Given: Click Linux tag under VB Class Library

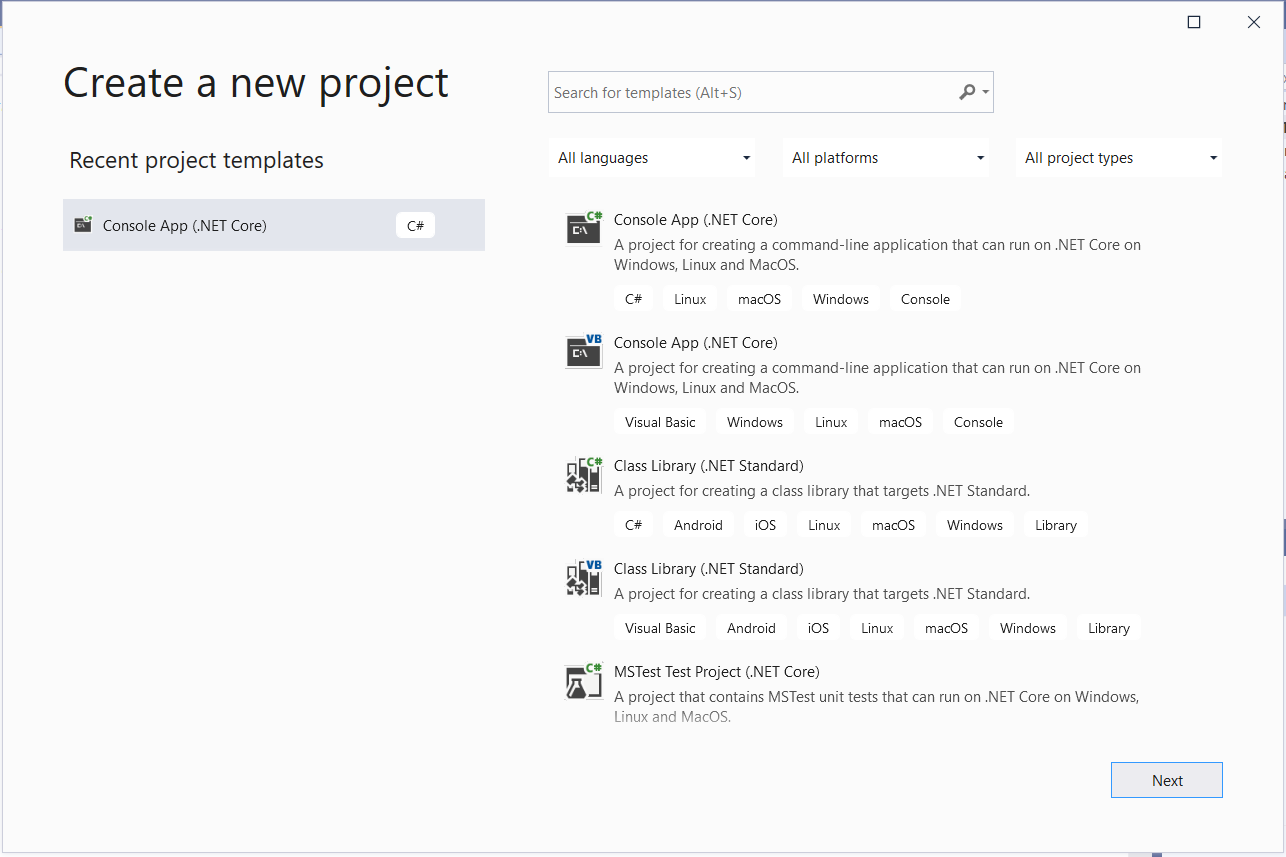Looking at the screenshot, I should 877,628.
